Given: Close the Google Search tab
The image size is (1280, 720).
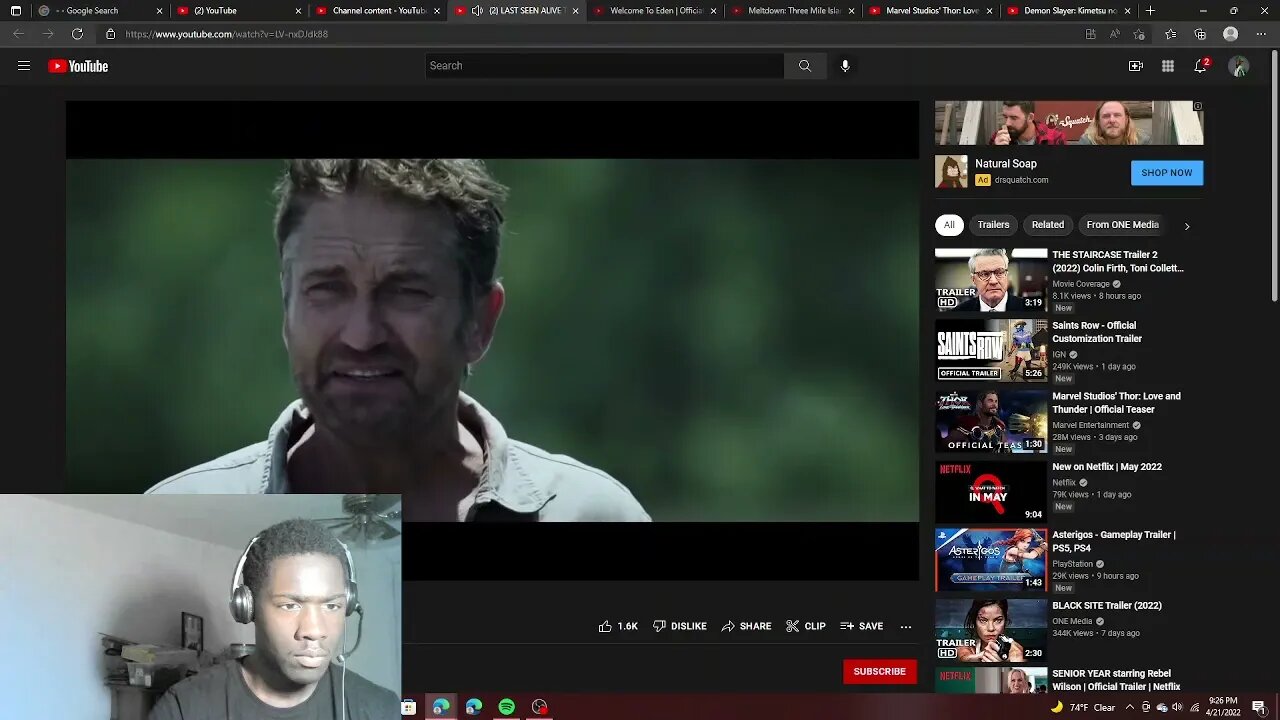Looking at the screenshot, I should point(159,11).
